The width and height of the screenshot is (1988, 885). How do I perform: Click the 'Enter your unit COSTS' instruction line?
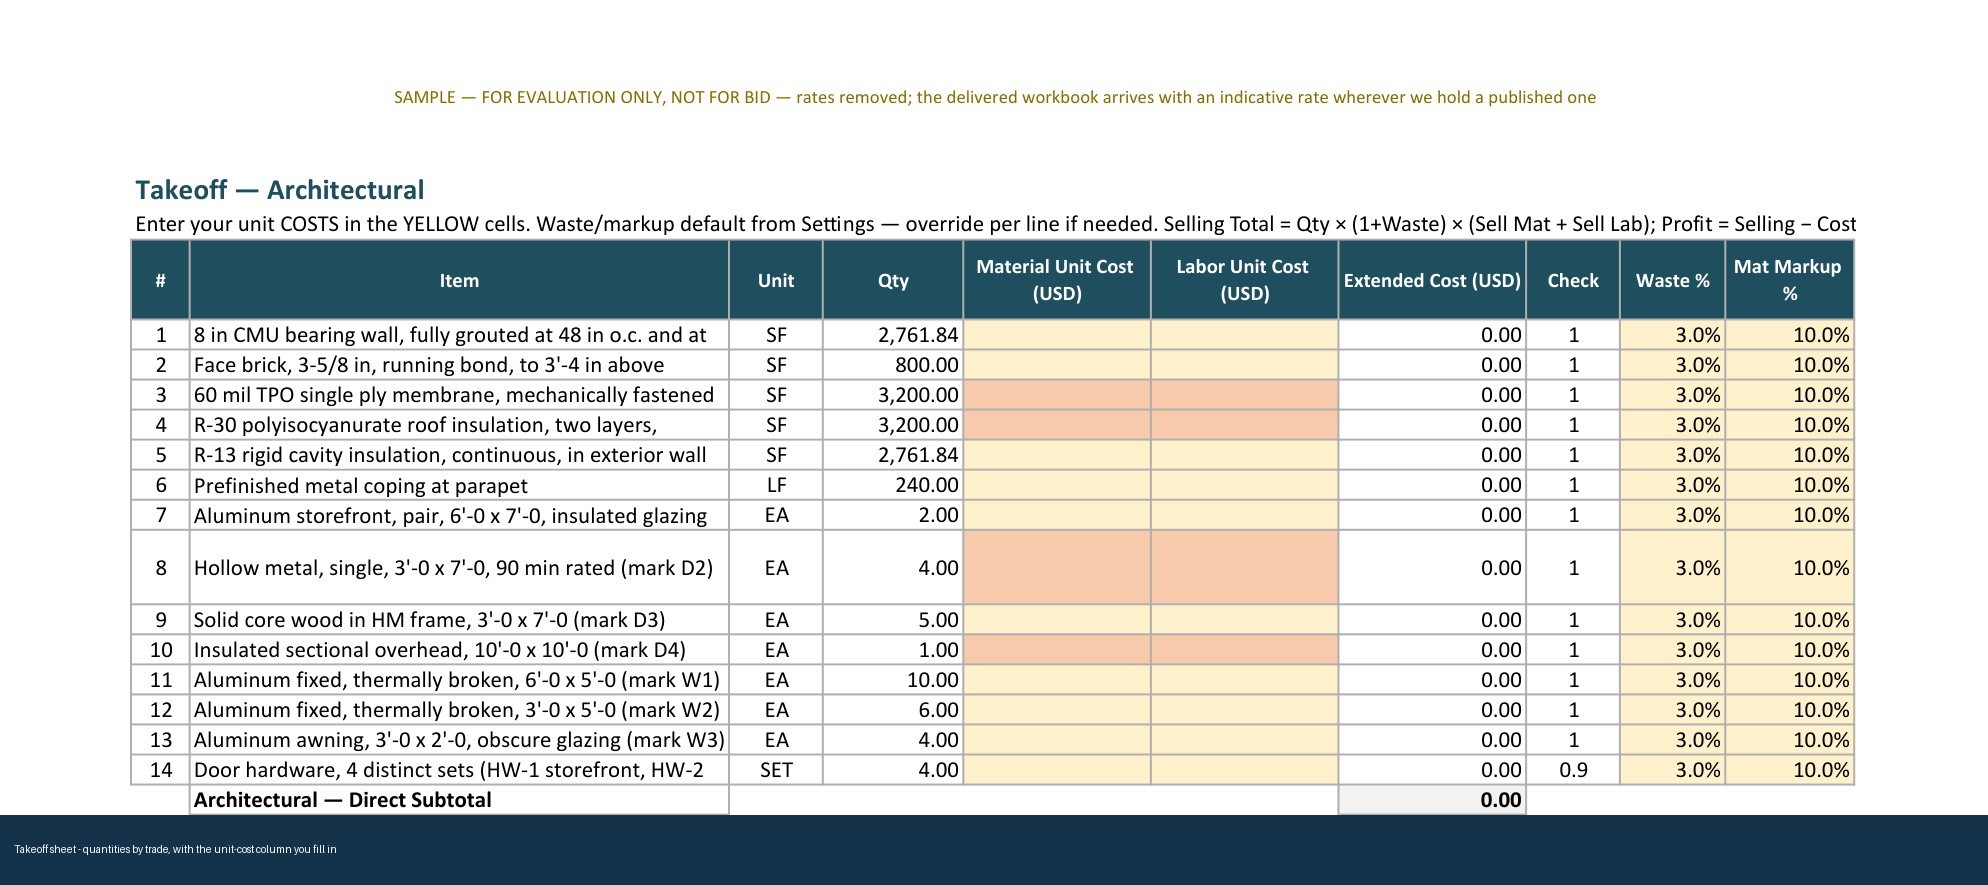(x=995, y=224)
